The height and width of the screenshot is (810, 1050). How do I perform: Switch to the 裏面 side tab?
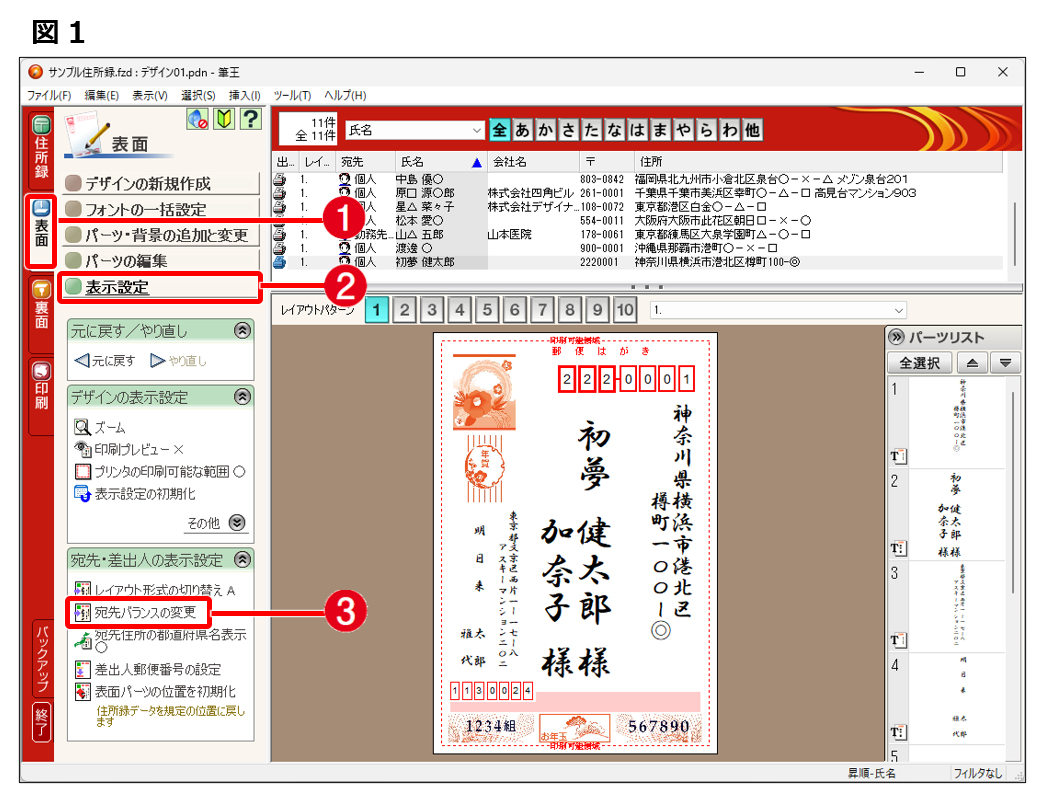(x=41, y=303)
